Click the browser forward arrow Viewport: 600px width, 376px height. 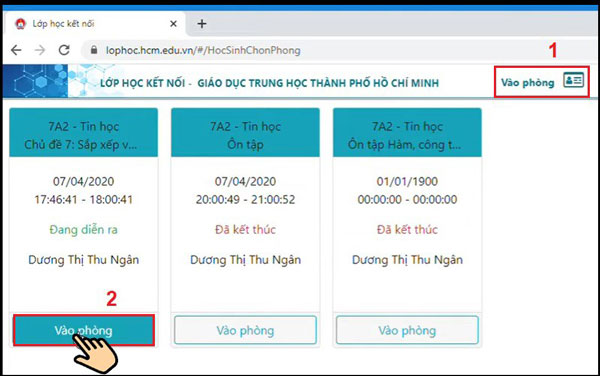point(40,50)
